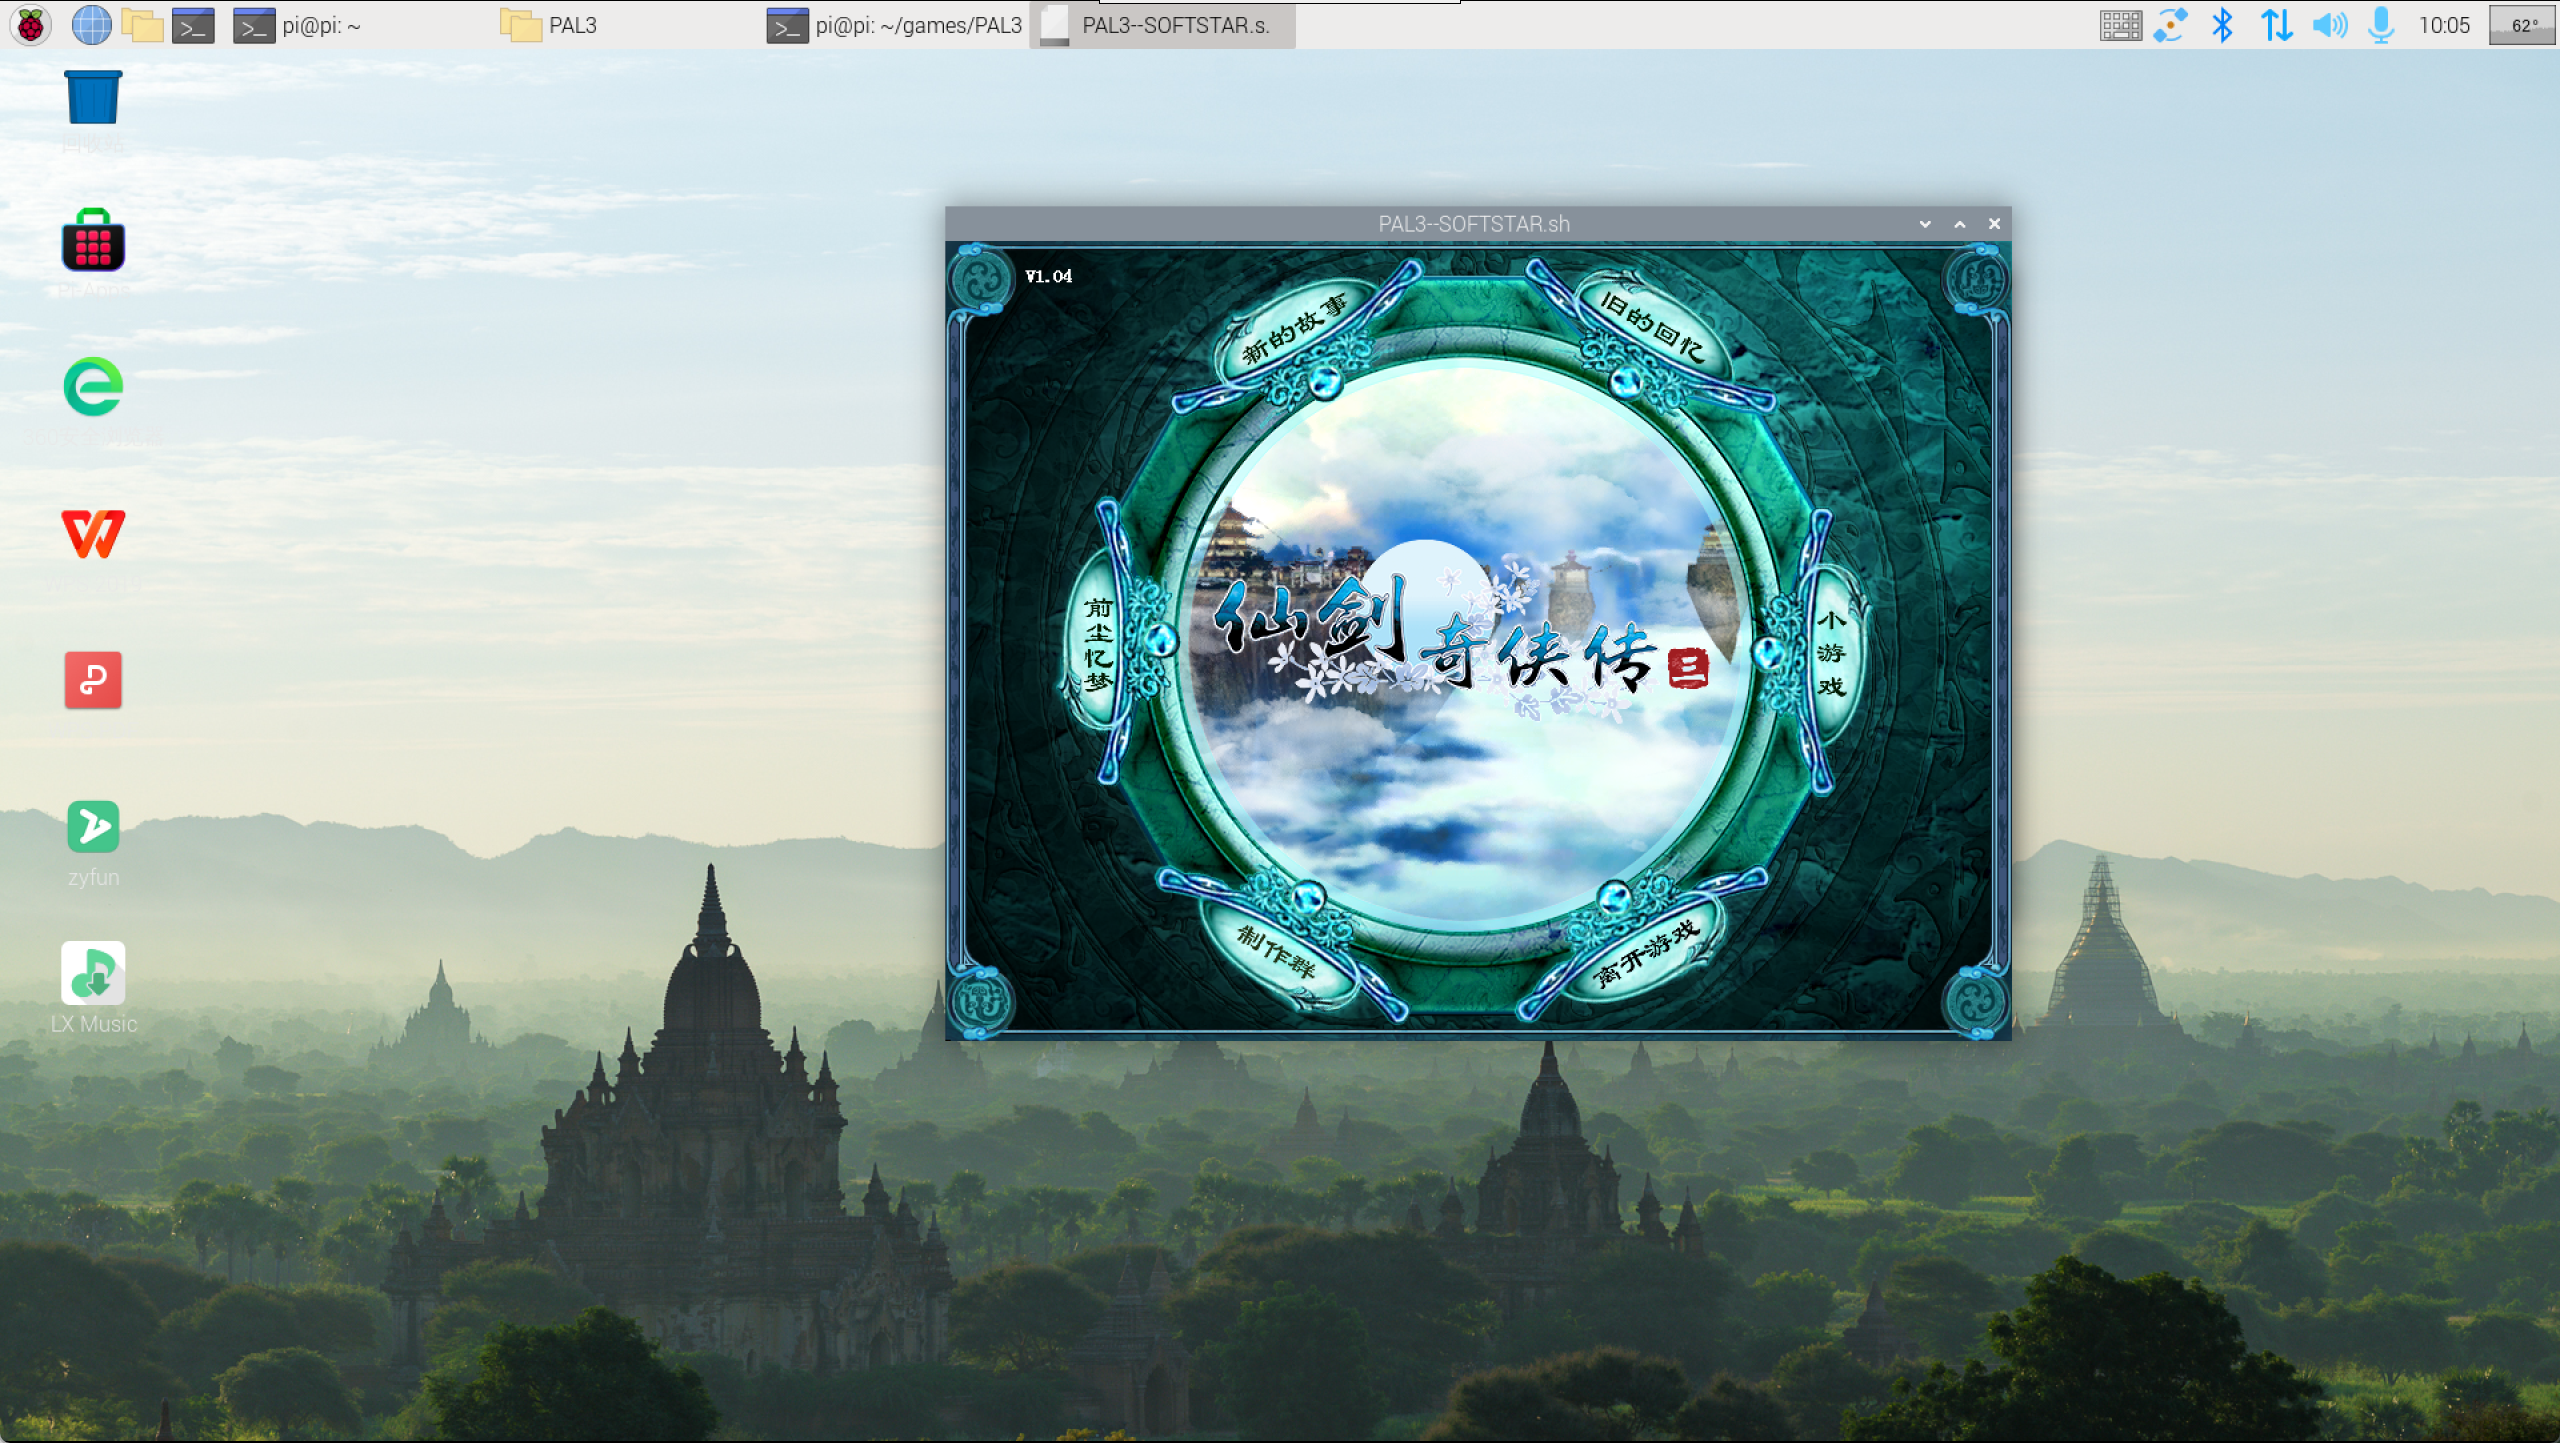Click the CPU temperature 62° monitor
2560x1443 pixels.
(x=2523, y=25)
